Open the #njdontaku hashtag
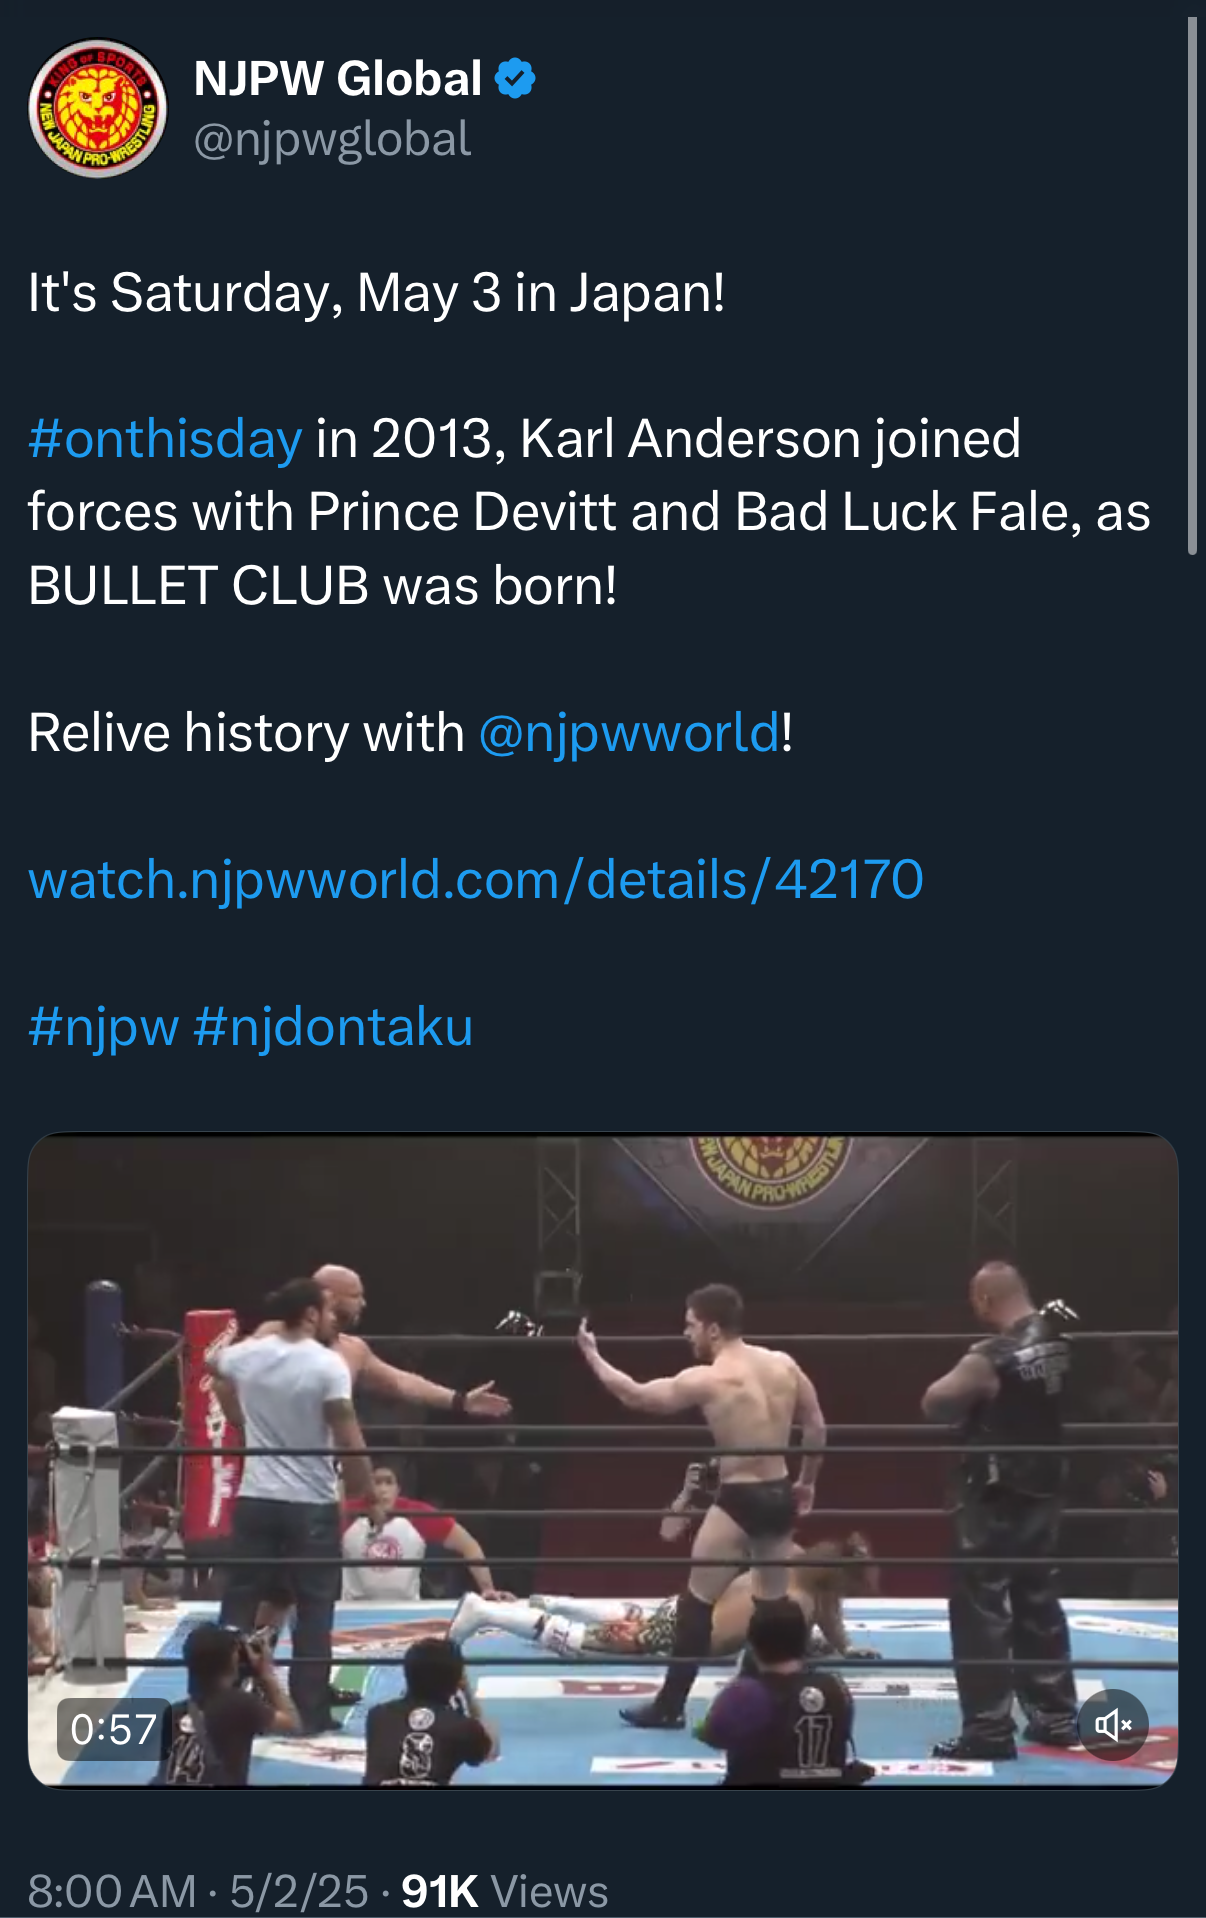This screenshot has width=1206, height=1918. pyautogui.click(x=333, y=1027)
